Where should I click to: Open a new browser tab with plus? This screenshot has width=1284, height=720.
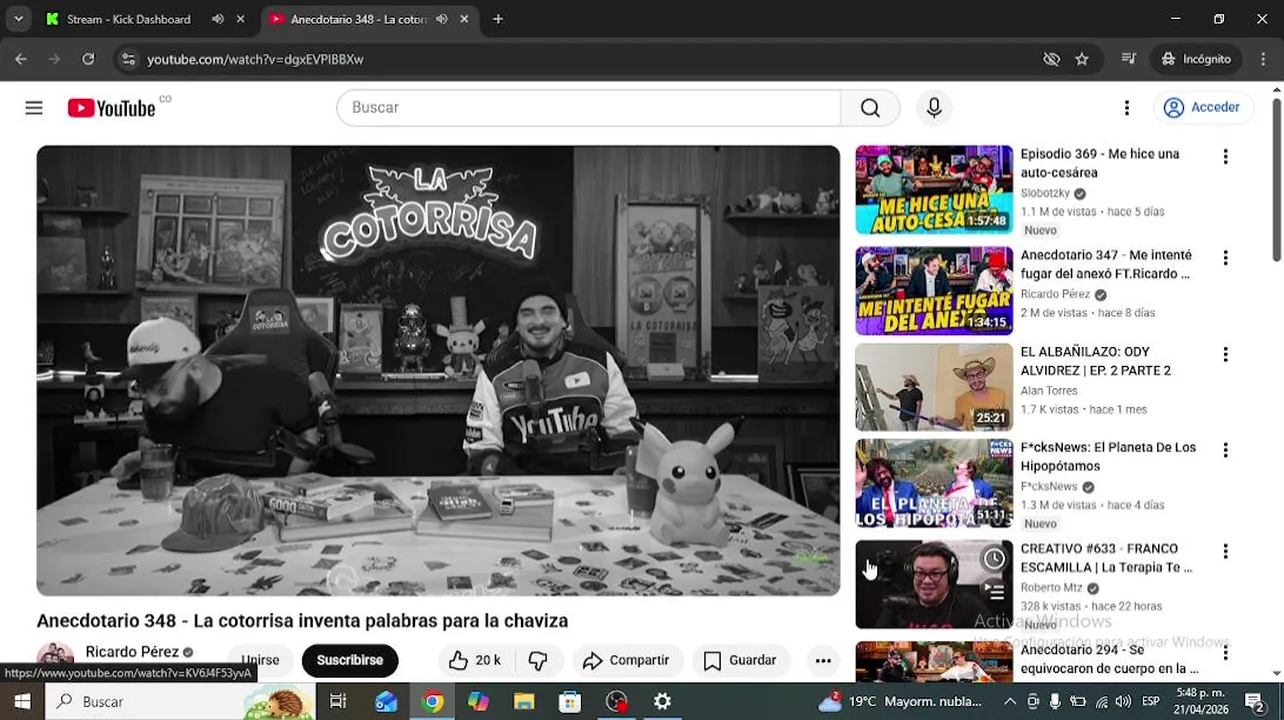click(498, 19)
